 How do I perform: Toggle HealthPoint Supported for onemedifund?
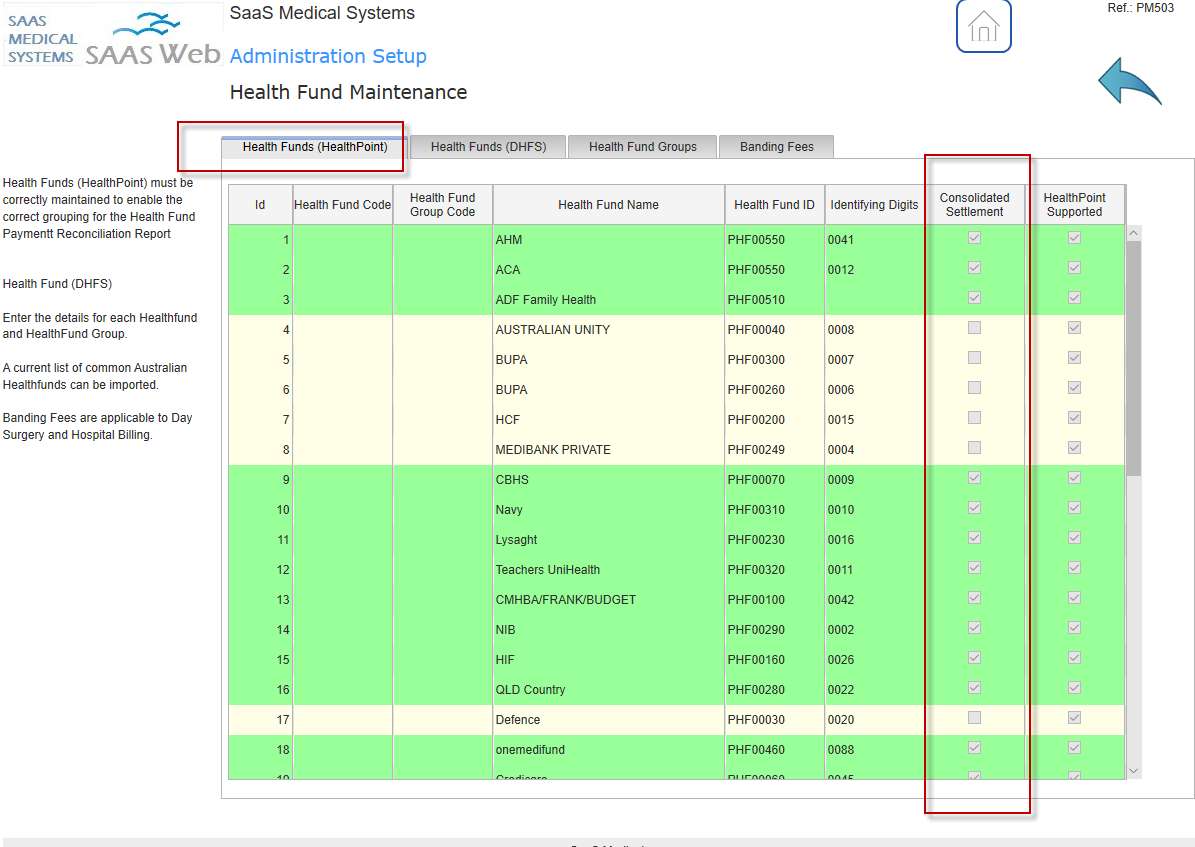coord(1074,748)
